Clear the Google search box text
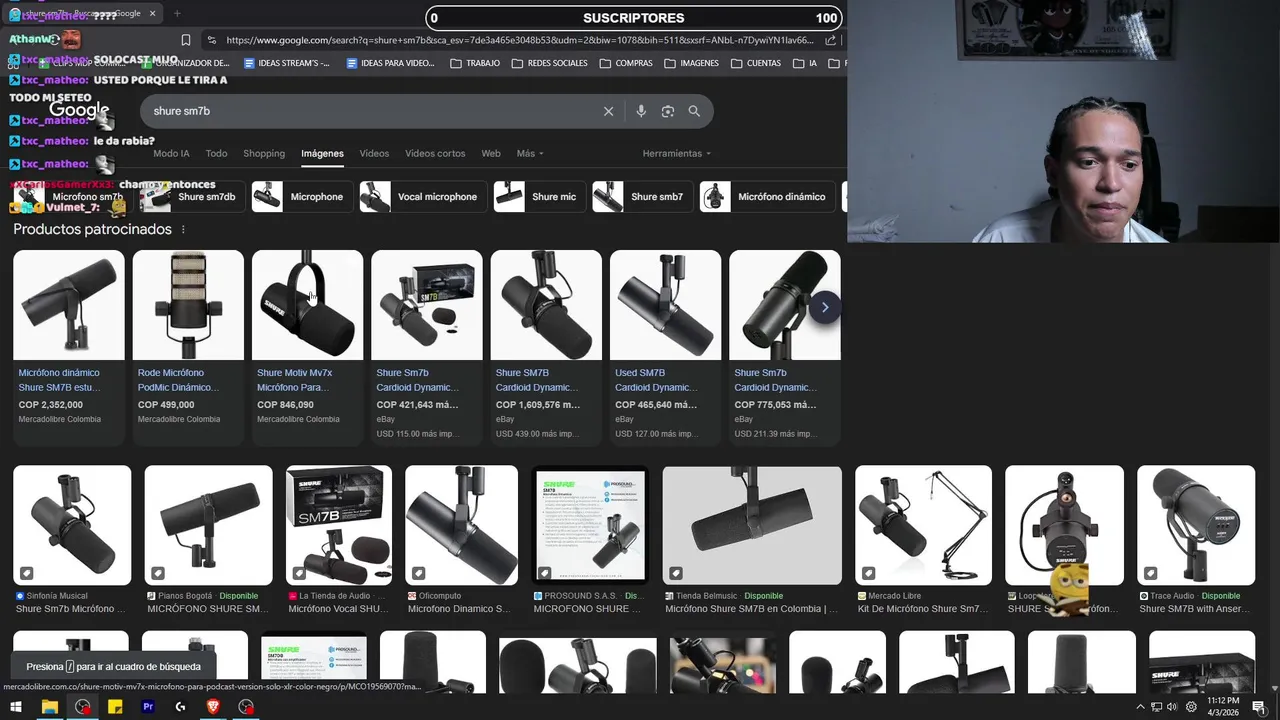Screen dimensions: 1280x720 [x=608, y=111]
